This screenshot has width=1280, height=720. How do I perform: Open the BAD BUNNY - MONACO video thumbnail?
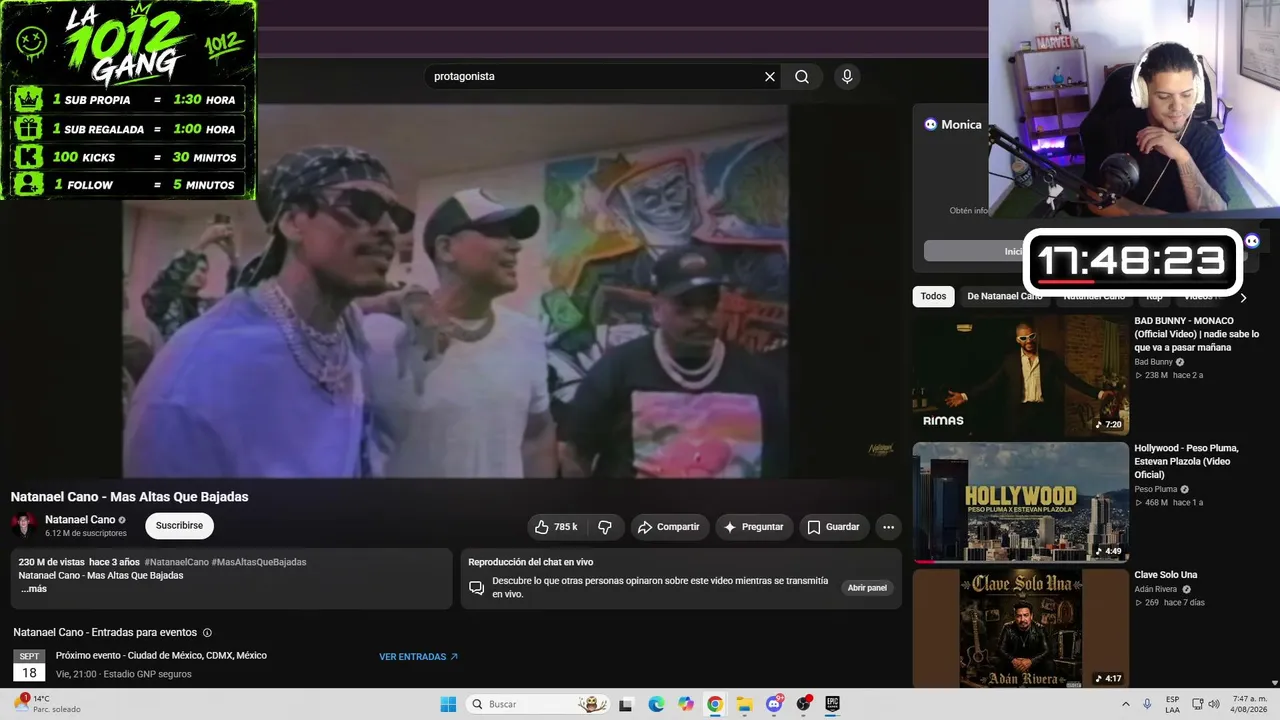pos(1020,376)
